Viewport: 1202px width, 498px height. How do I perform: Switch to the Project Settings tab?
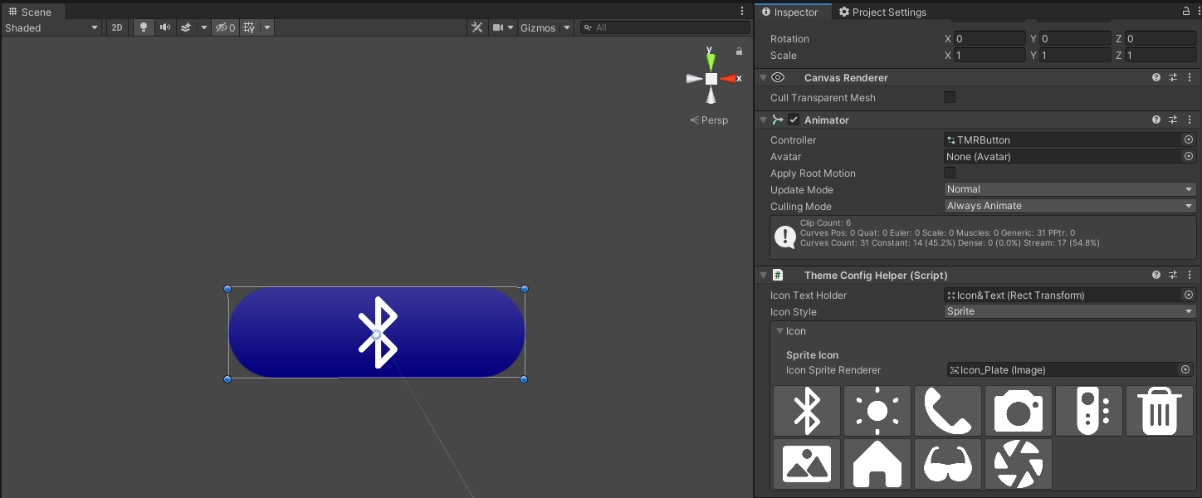click(x=882, y=12)
